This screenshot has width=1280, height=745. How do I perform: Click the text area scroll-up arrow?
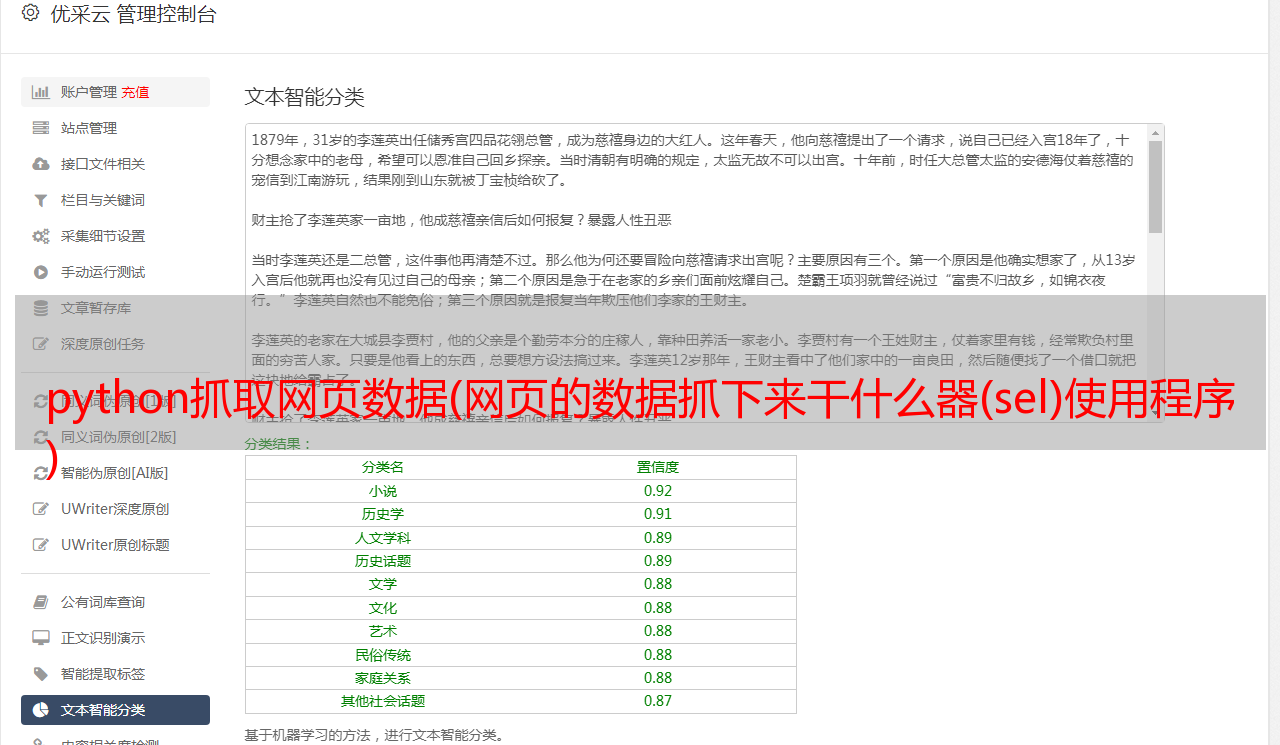click(x=1155, y=132)
